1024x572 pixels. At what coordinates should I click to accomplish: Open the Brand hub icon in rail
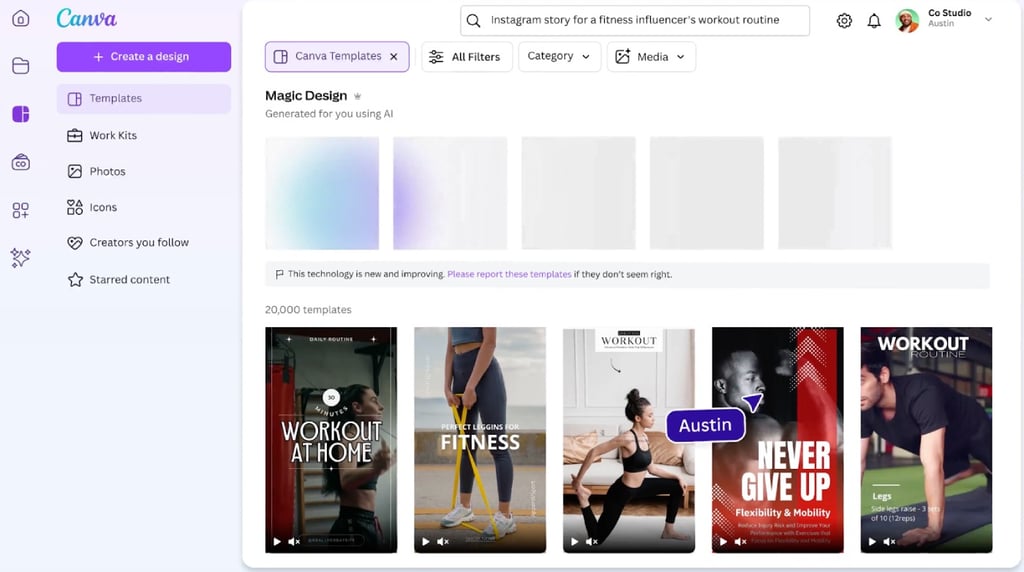[x=20, y=162]
